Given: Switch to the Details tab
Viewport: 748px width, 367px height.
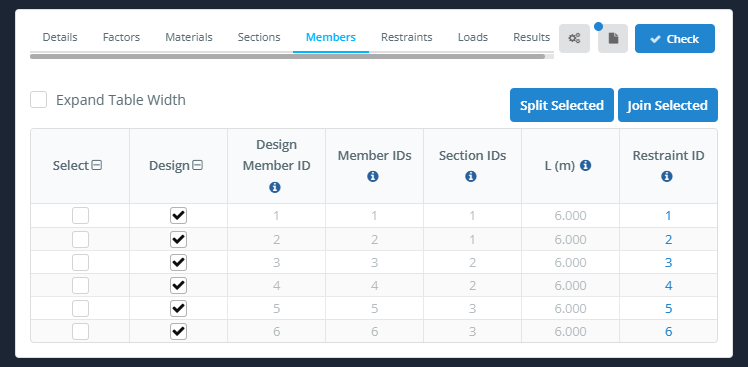Looking at the screenshot, I should 60,37.
